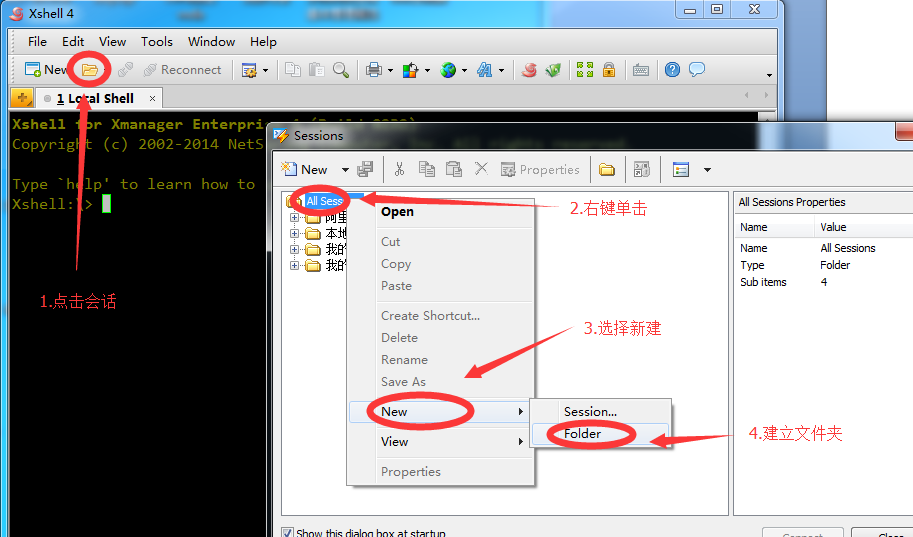Choose Open in the context menu
Screen dimensions: 913x537
click(440, 211)
